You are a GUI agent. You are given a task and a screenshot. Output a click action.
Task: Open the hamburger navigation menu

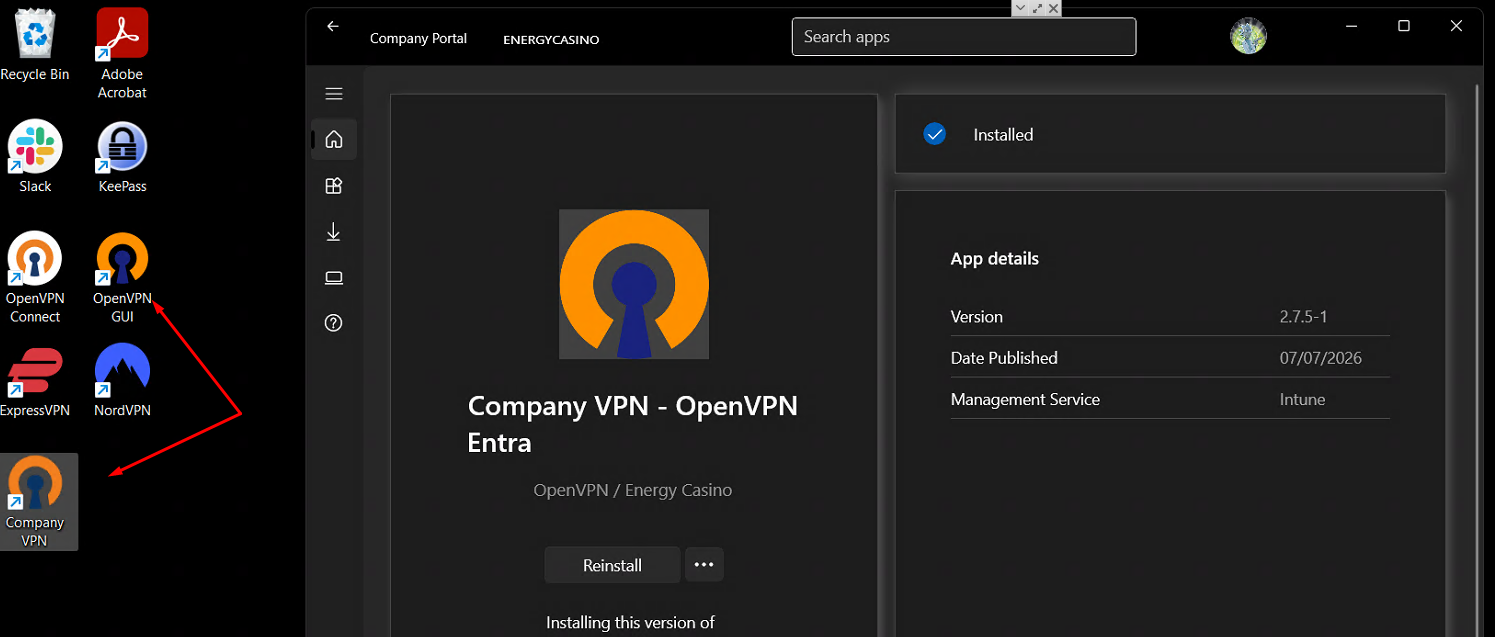(x=334, y=94)
